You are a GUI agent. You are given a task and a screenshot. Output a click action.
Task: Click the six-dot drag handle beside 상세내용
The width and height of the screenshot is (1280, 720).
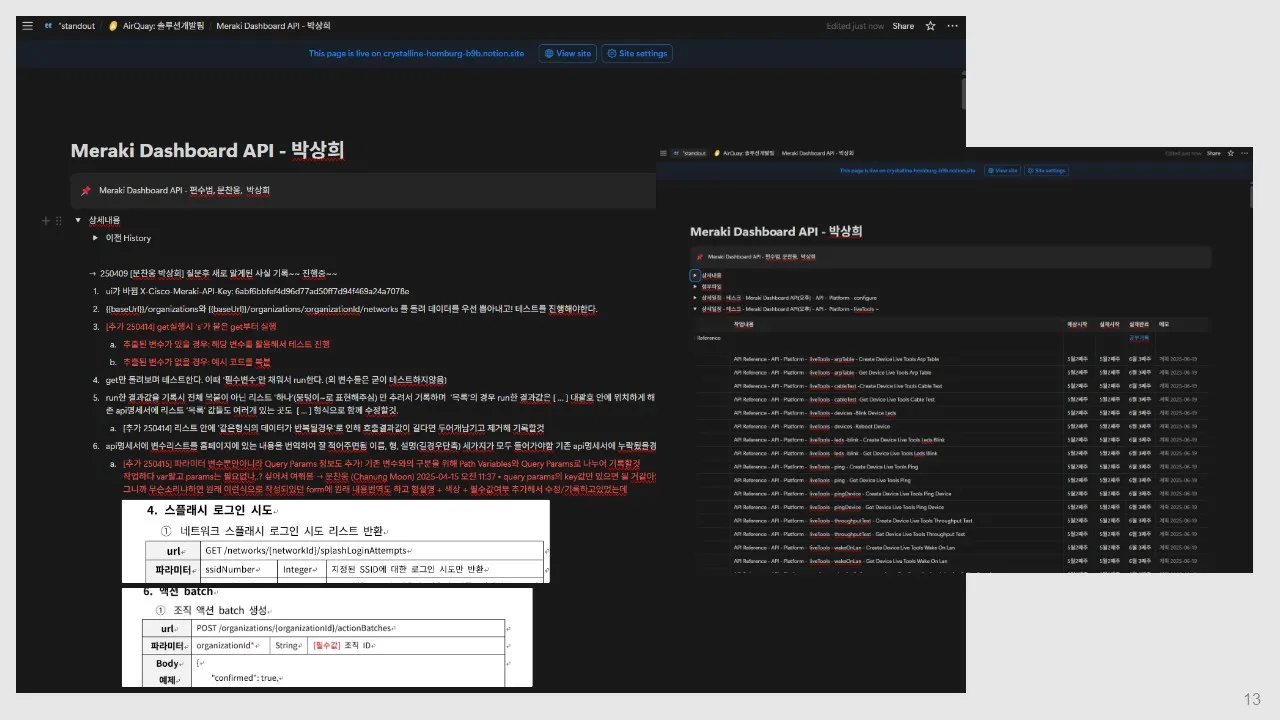point(58,220)
